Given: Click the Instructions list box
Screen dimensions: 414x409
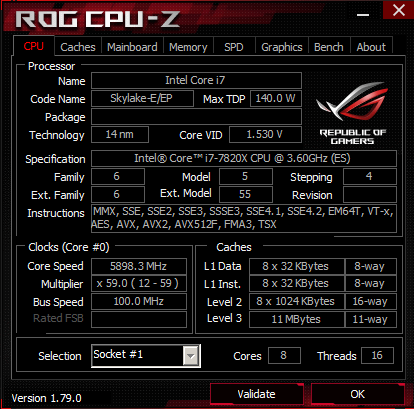Looking at the screenshot, I should coord(244,218).
